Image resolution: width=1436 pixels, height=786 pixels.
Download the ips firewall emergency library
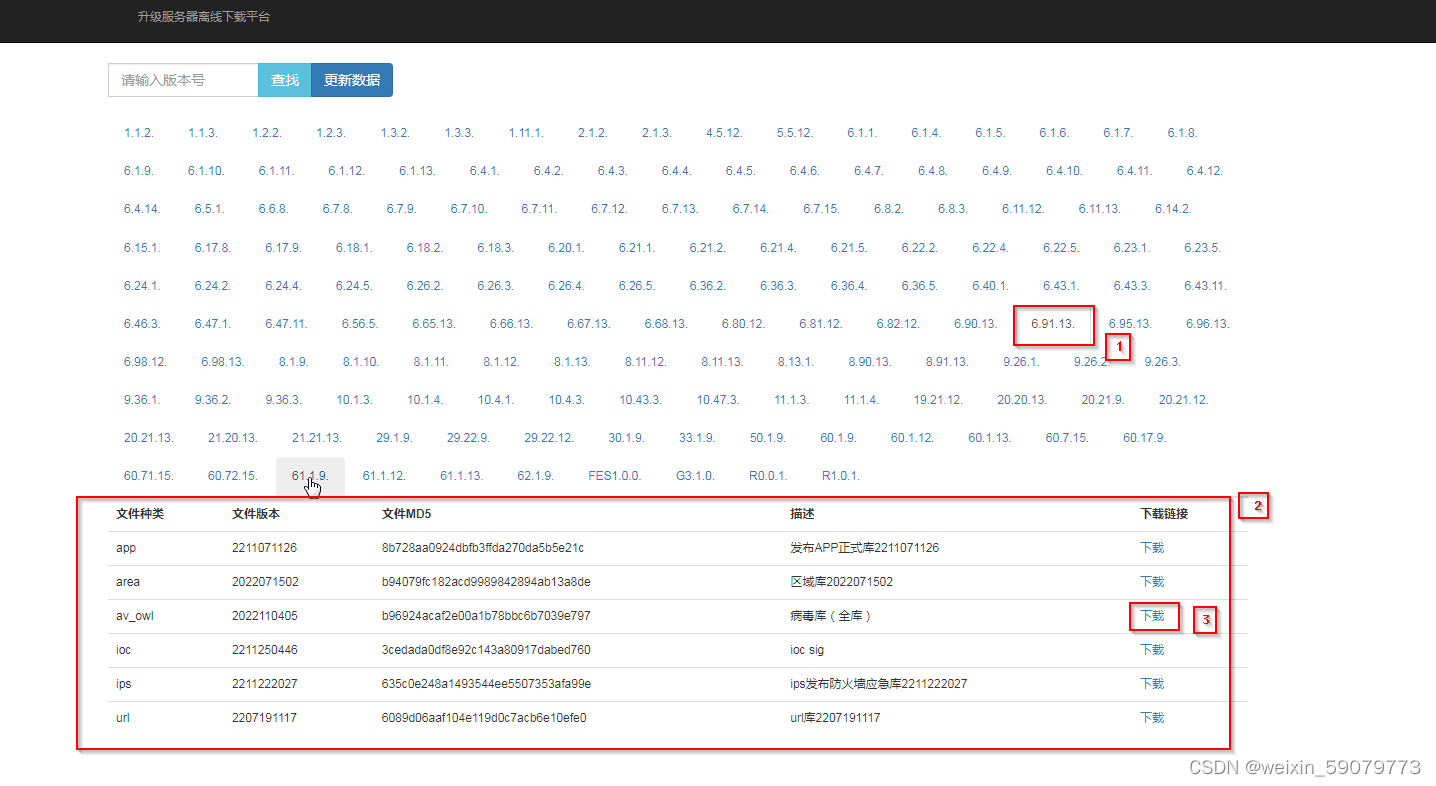[x=1151, y=683]
